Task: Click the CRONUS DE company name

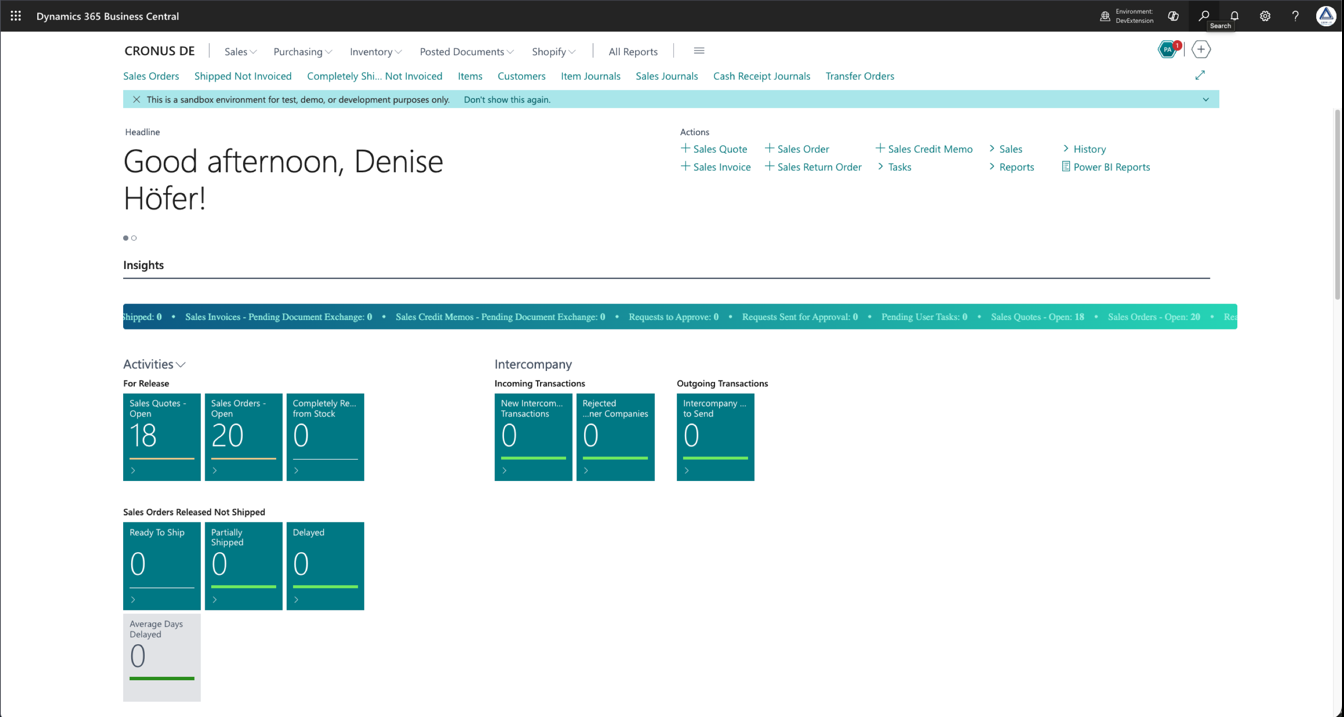Action: point(159,51)
